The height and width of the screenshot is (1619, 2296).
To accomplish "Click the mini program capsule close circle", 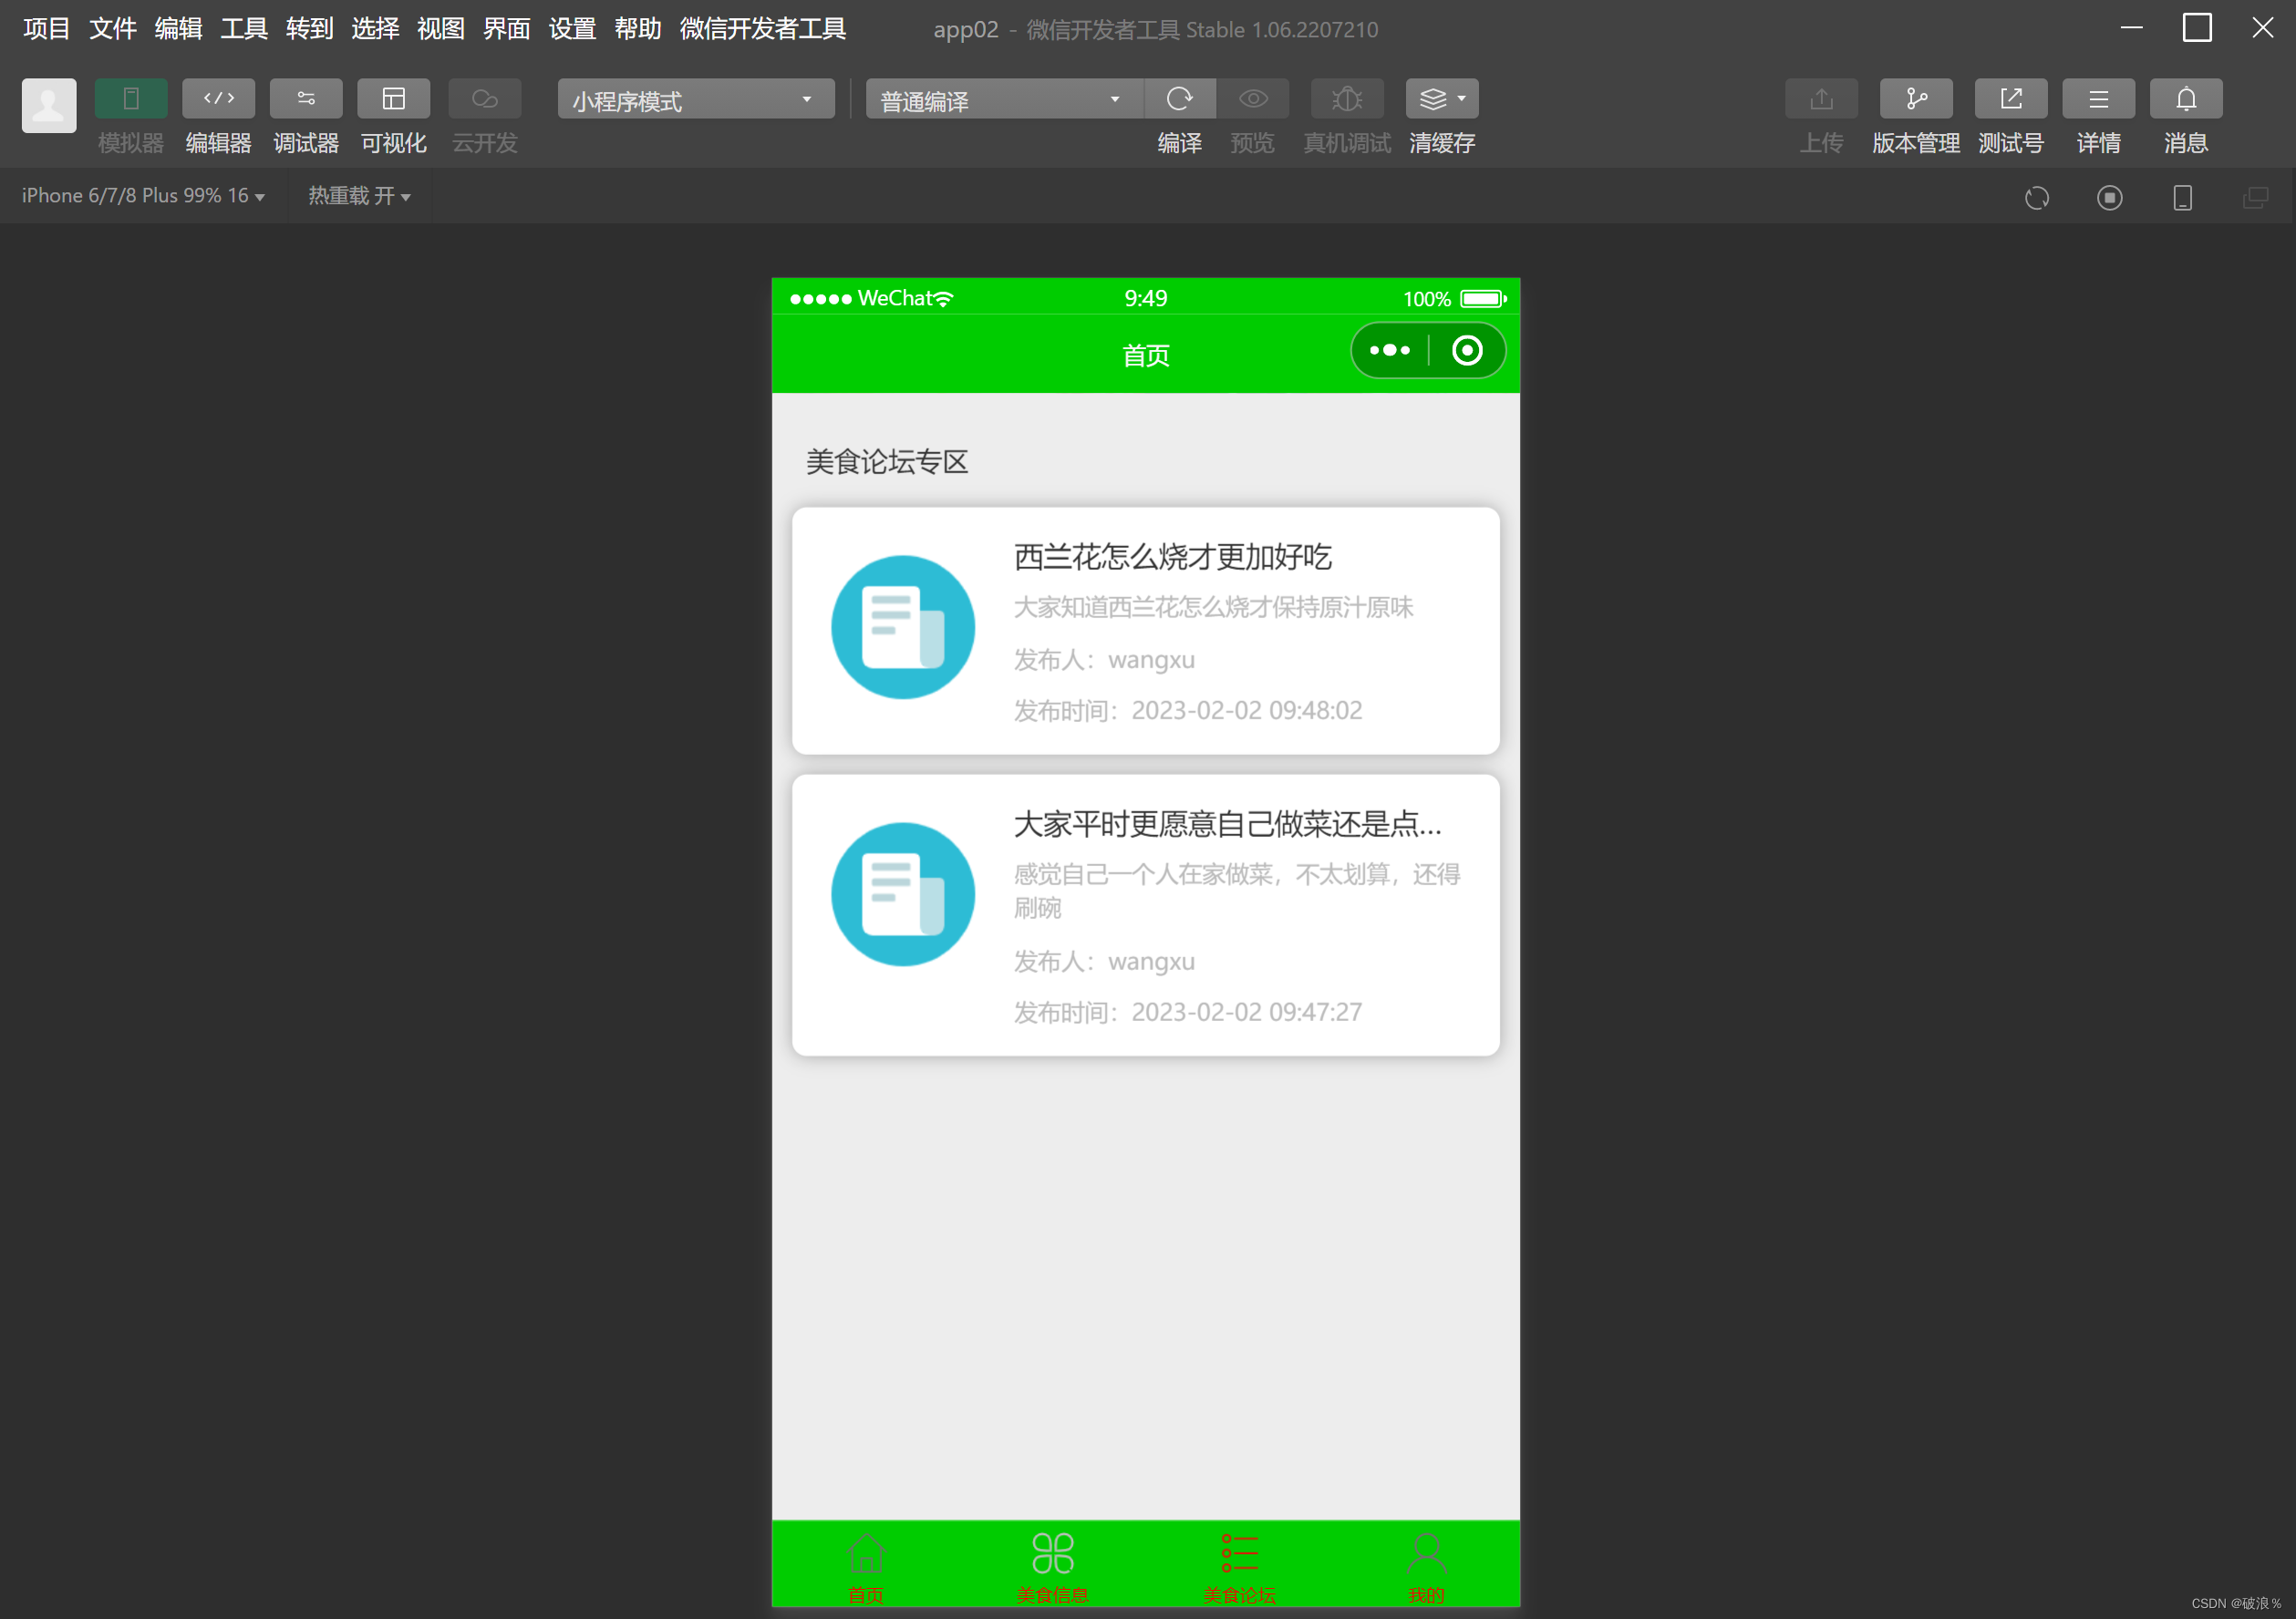I will (x=1467, y=351).
